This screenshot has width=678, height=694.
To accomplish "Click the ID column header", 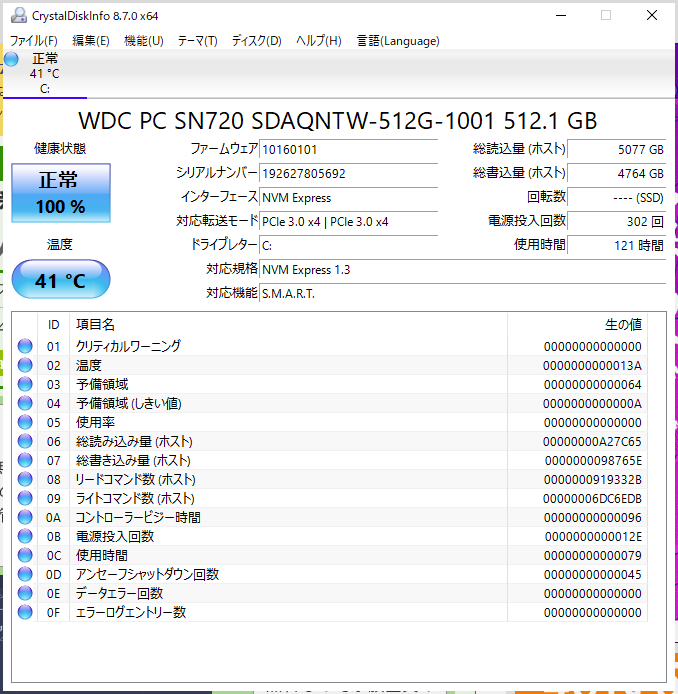I will tap(54, 325).
